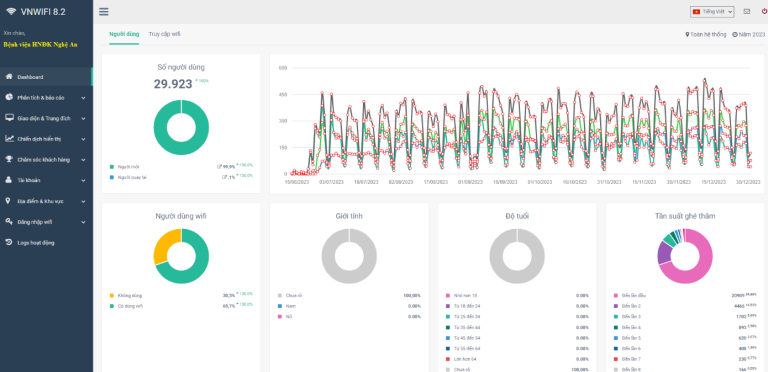
Task: Click the VNWIFI wifi logo icon
Action: pyautogui.click(x=11, y=12)
